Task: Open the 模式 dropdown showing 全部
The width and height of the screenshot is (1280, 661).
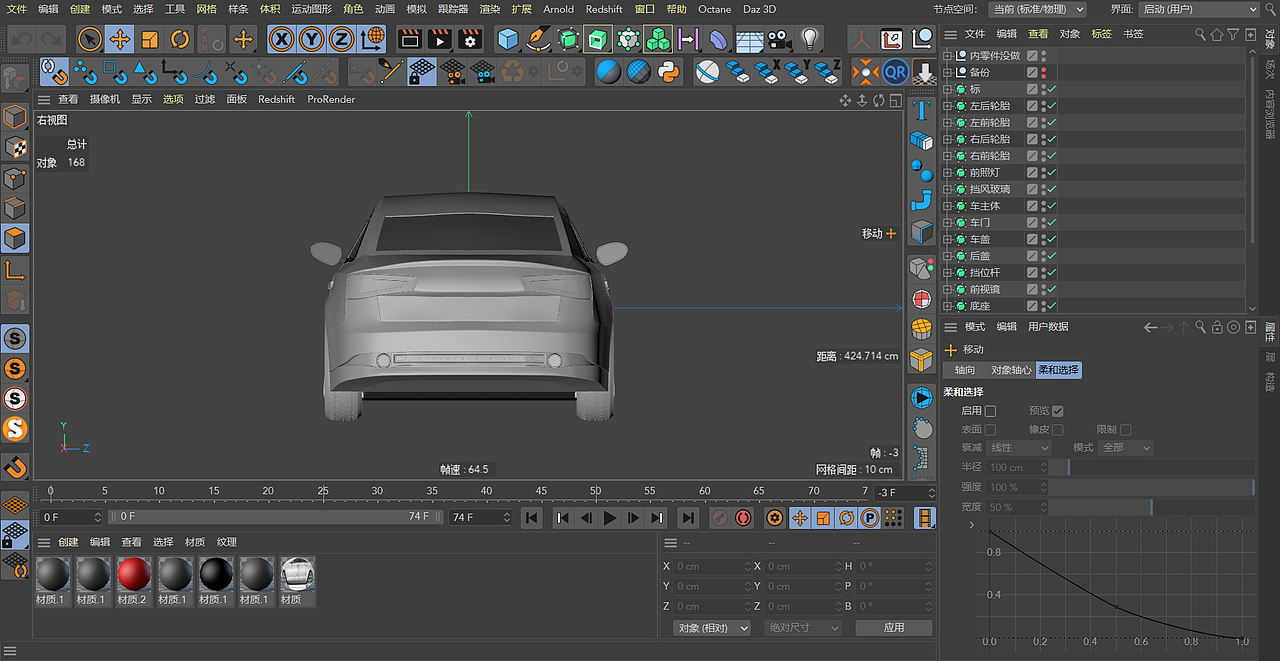Action: tap(1125, 447)
